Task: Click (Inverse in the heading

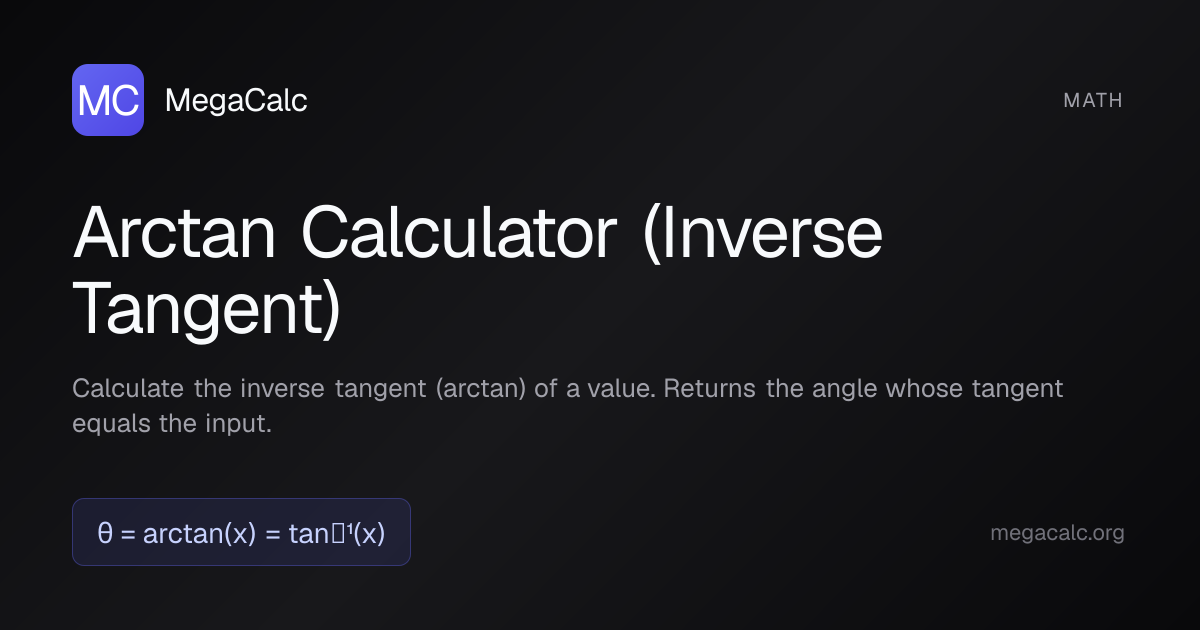Action: click(762, 234)
